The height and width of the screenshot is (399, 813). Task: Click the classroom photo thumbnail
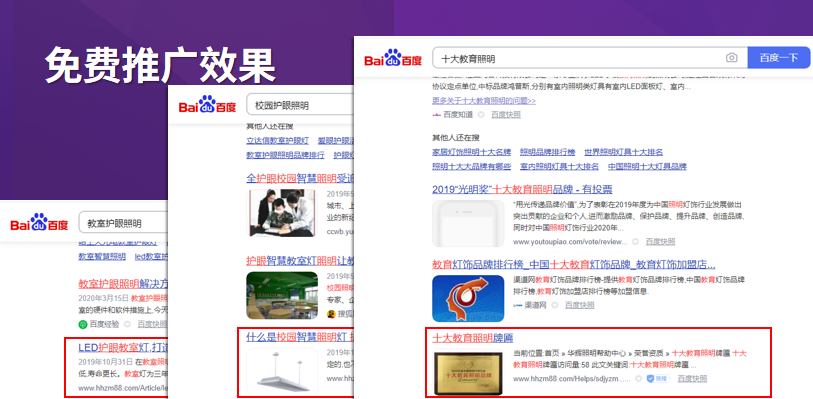282,295
